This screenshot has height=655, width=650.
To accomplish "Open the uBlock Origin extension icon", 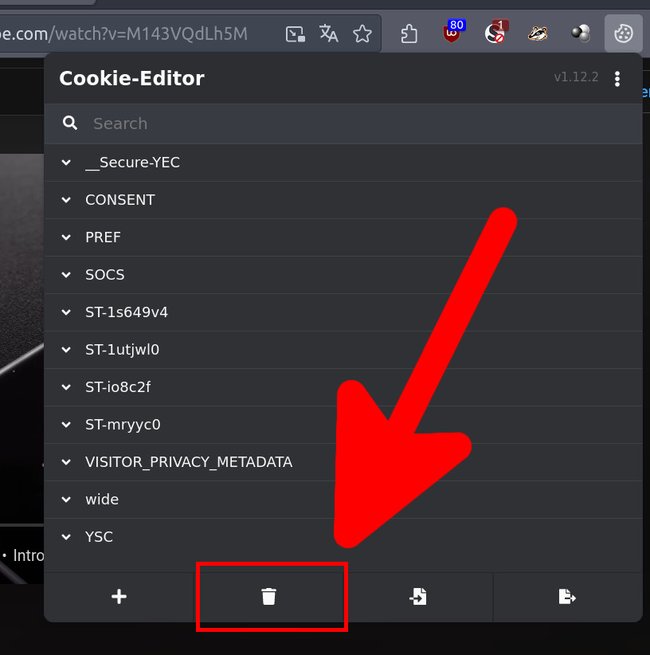I will [453, 31].
